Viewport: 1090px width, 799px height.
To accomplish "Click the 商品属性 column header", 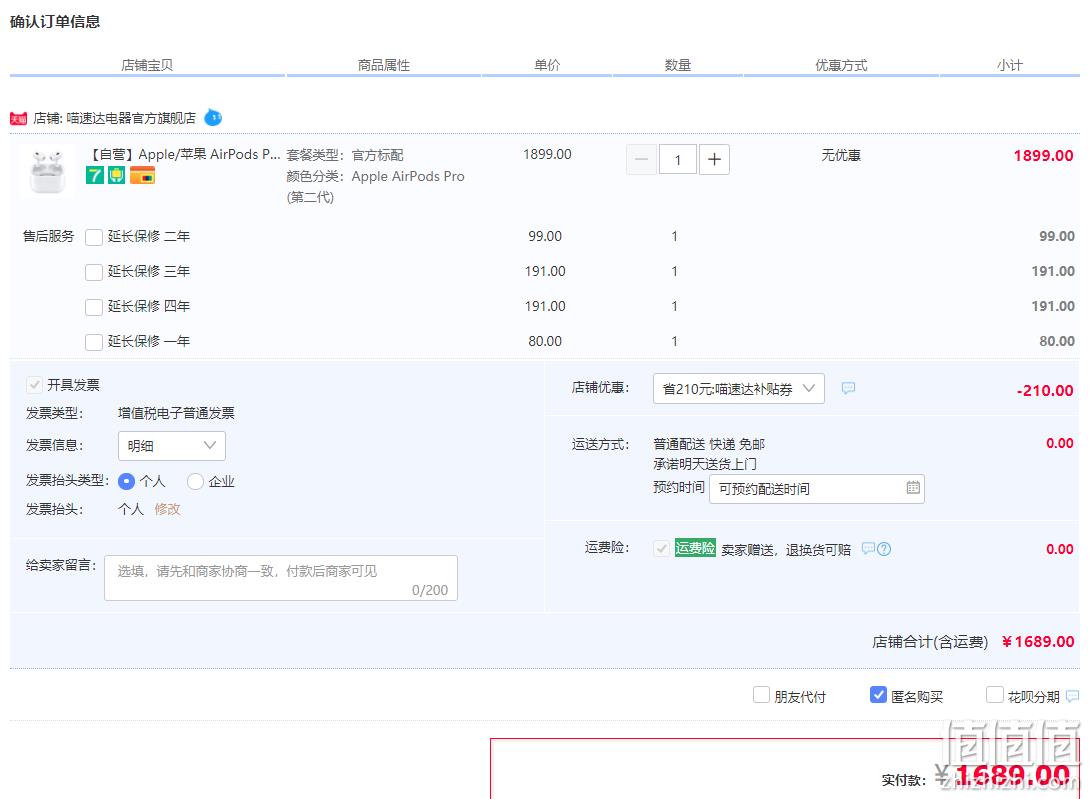I will coord(384,65).
